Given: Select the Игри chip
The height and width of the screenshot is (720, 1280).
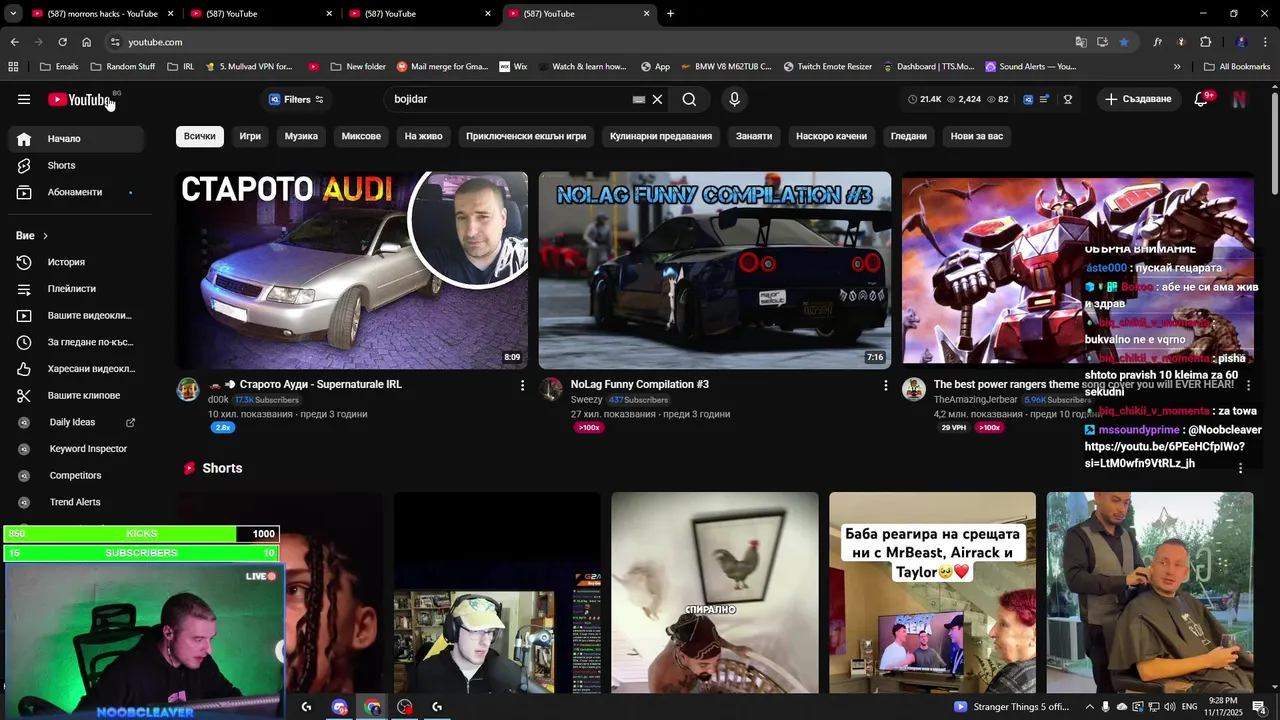Looking at the screenshot, I should pos(250,136).
